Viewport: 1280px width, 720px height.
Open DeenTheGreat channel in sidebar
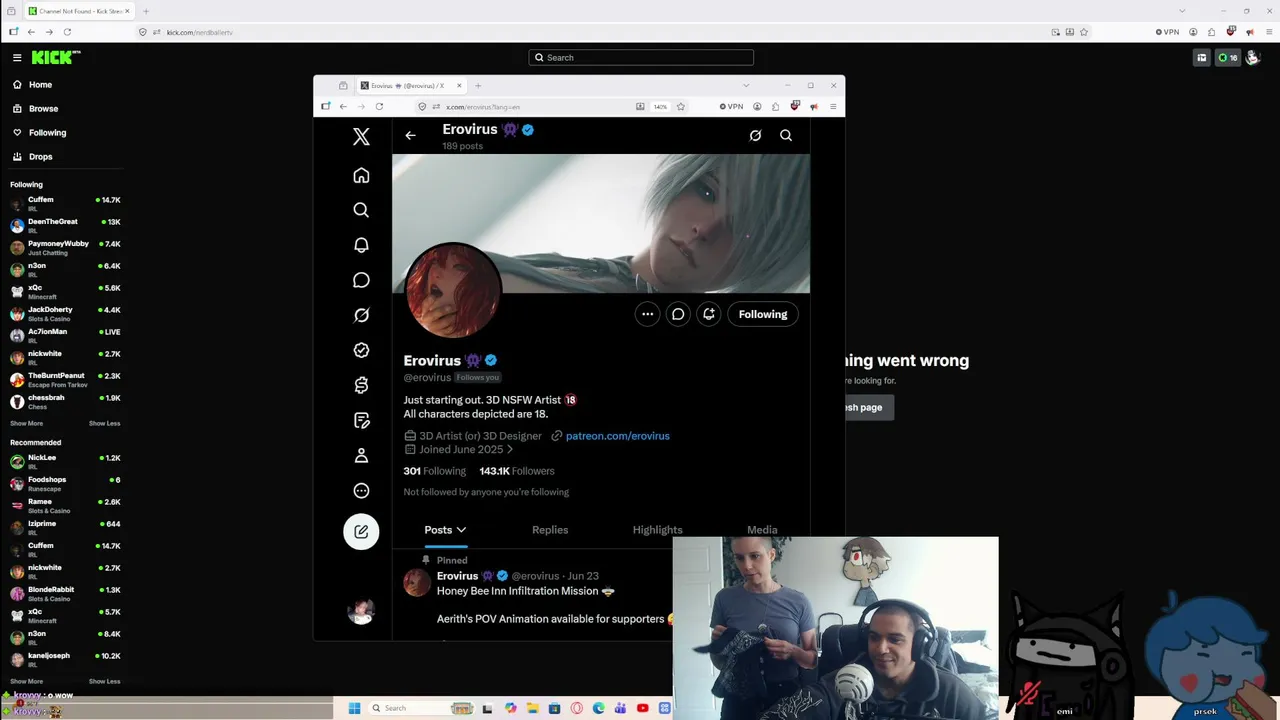tap(65, 225)
